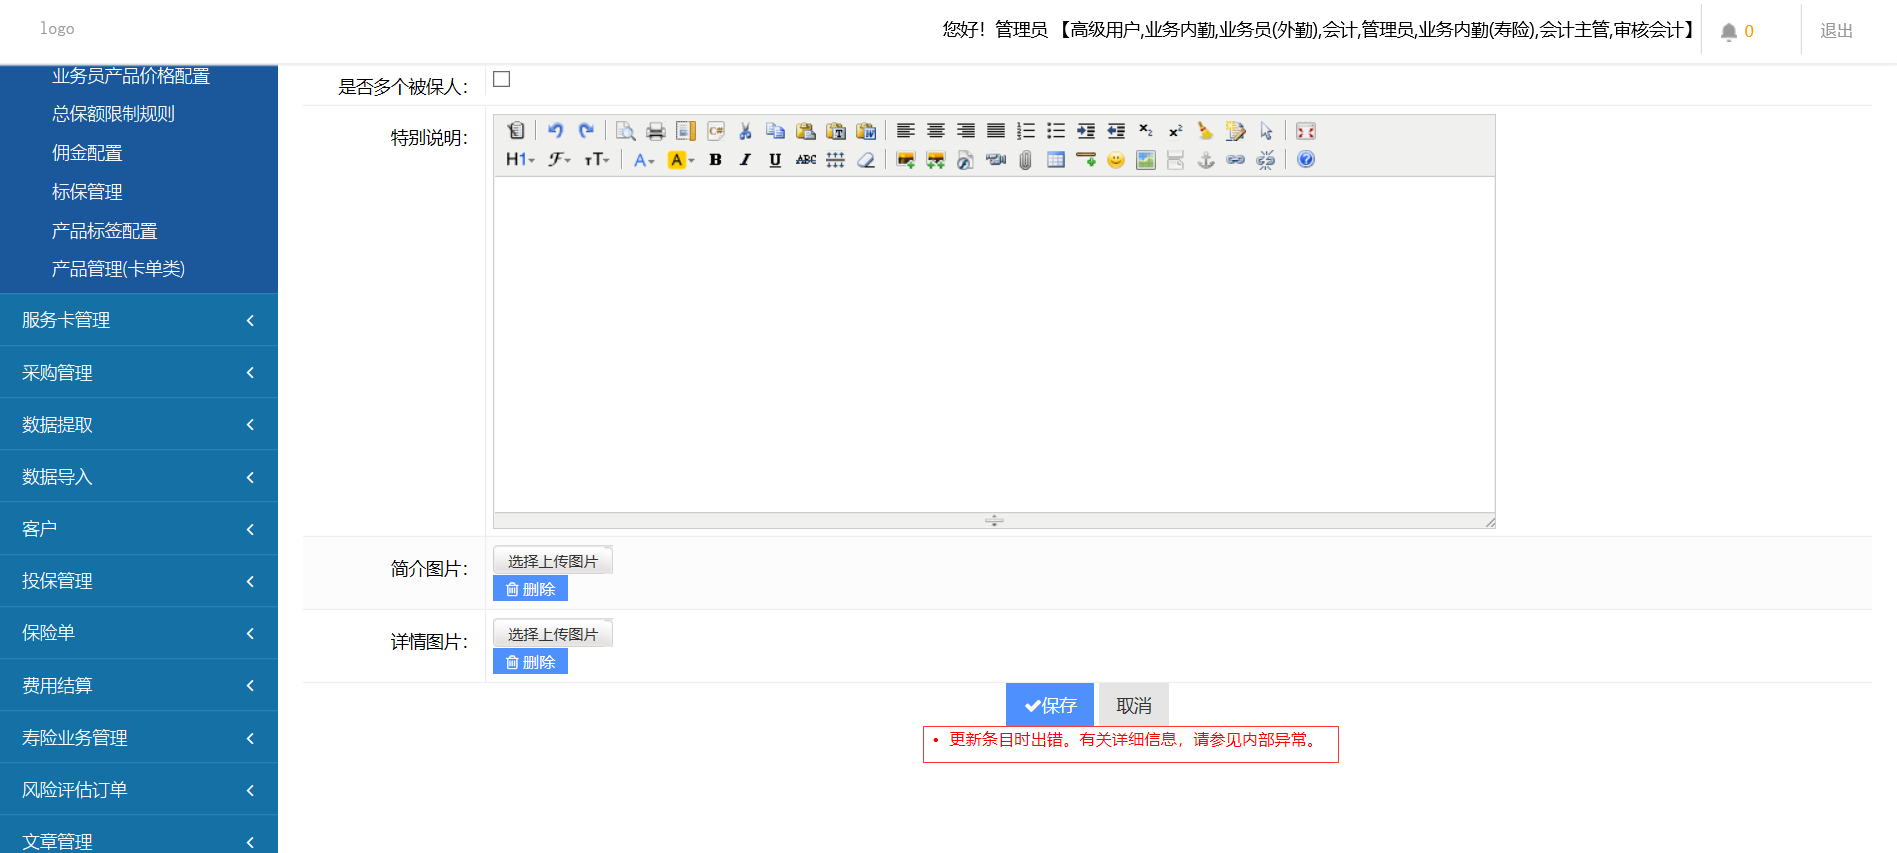Delete the 详情图片 image

tap(530, 662)
